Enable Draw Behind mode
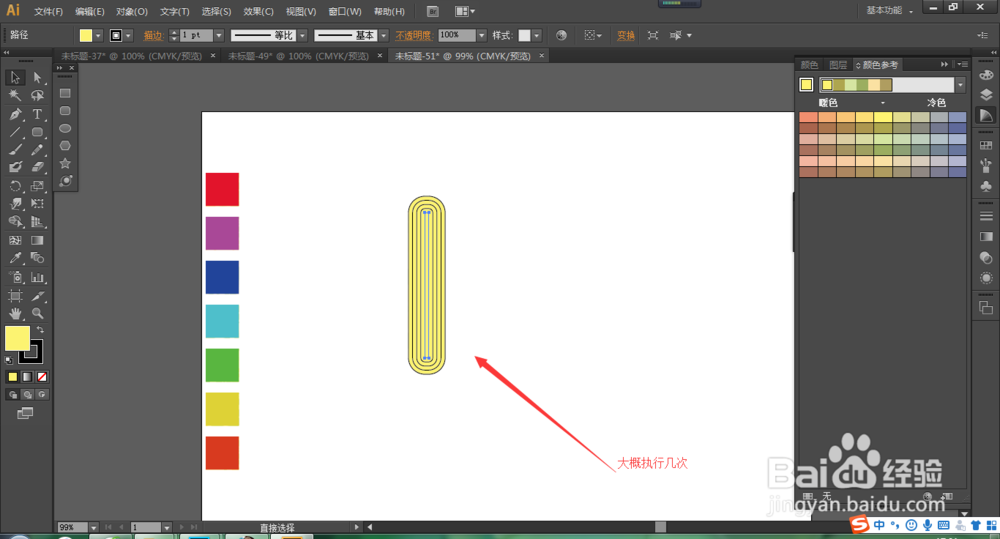This screenshot has height=539, width=1000. coord(27,395)
